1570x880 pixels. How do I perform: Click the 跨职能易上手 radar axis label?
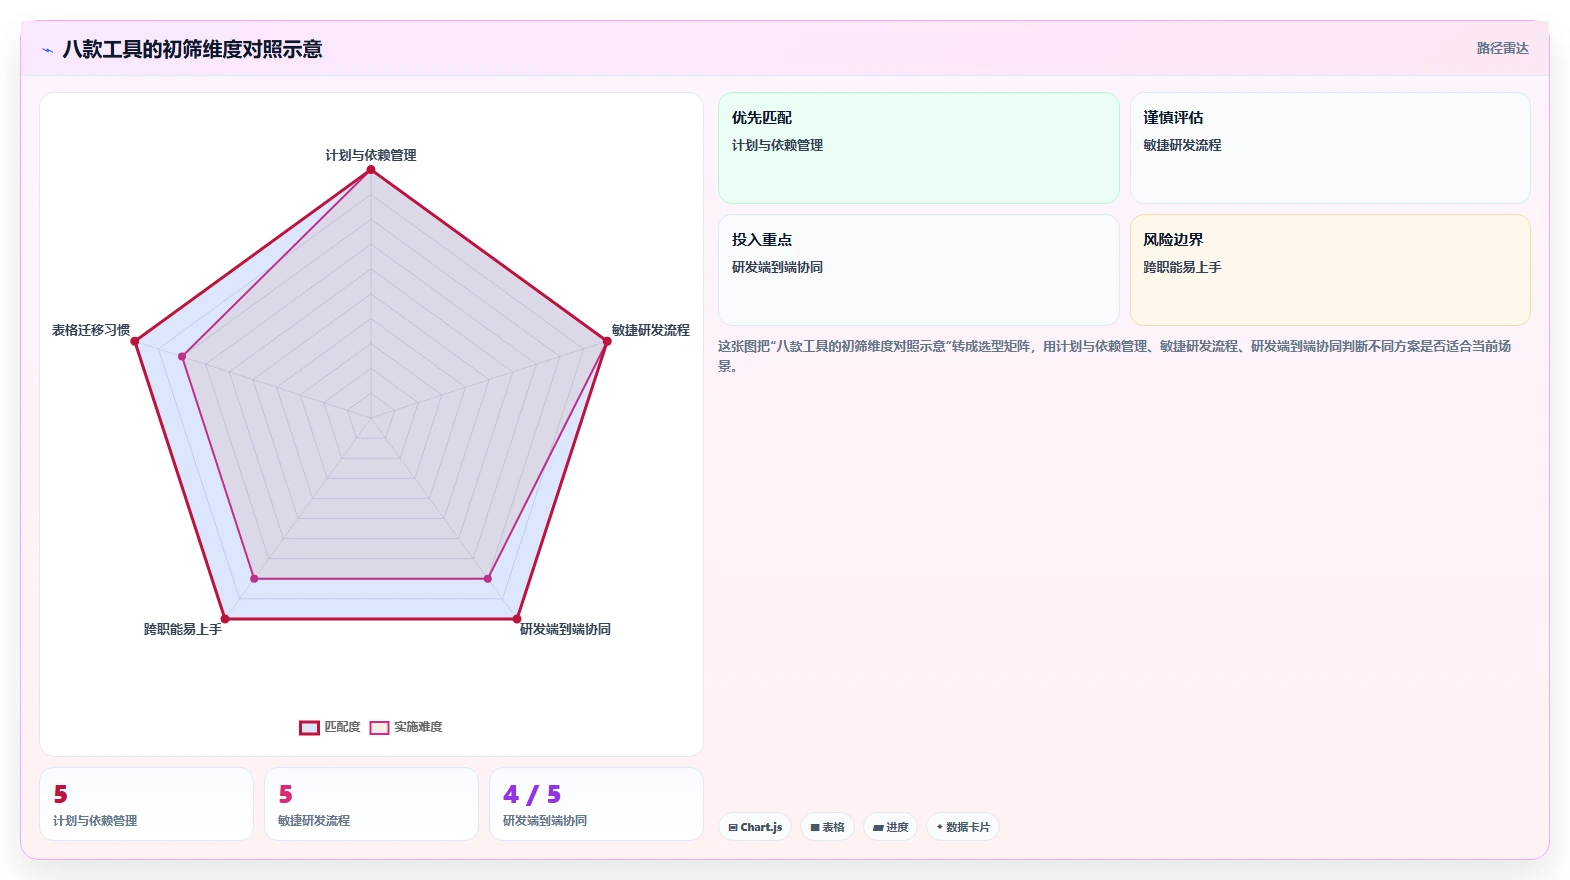pyautogui.click(x=183, y=629)
